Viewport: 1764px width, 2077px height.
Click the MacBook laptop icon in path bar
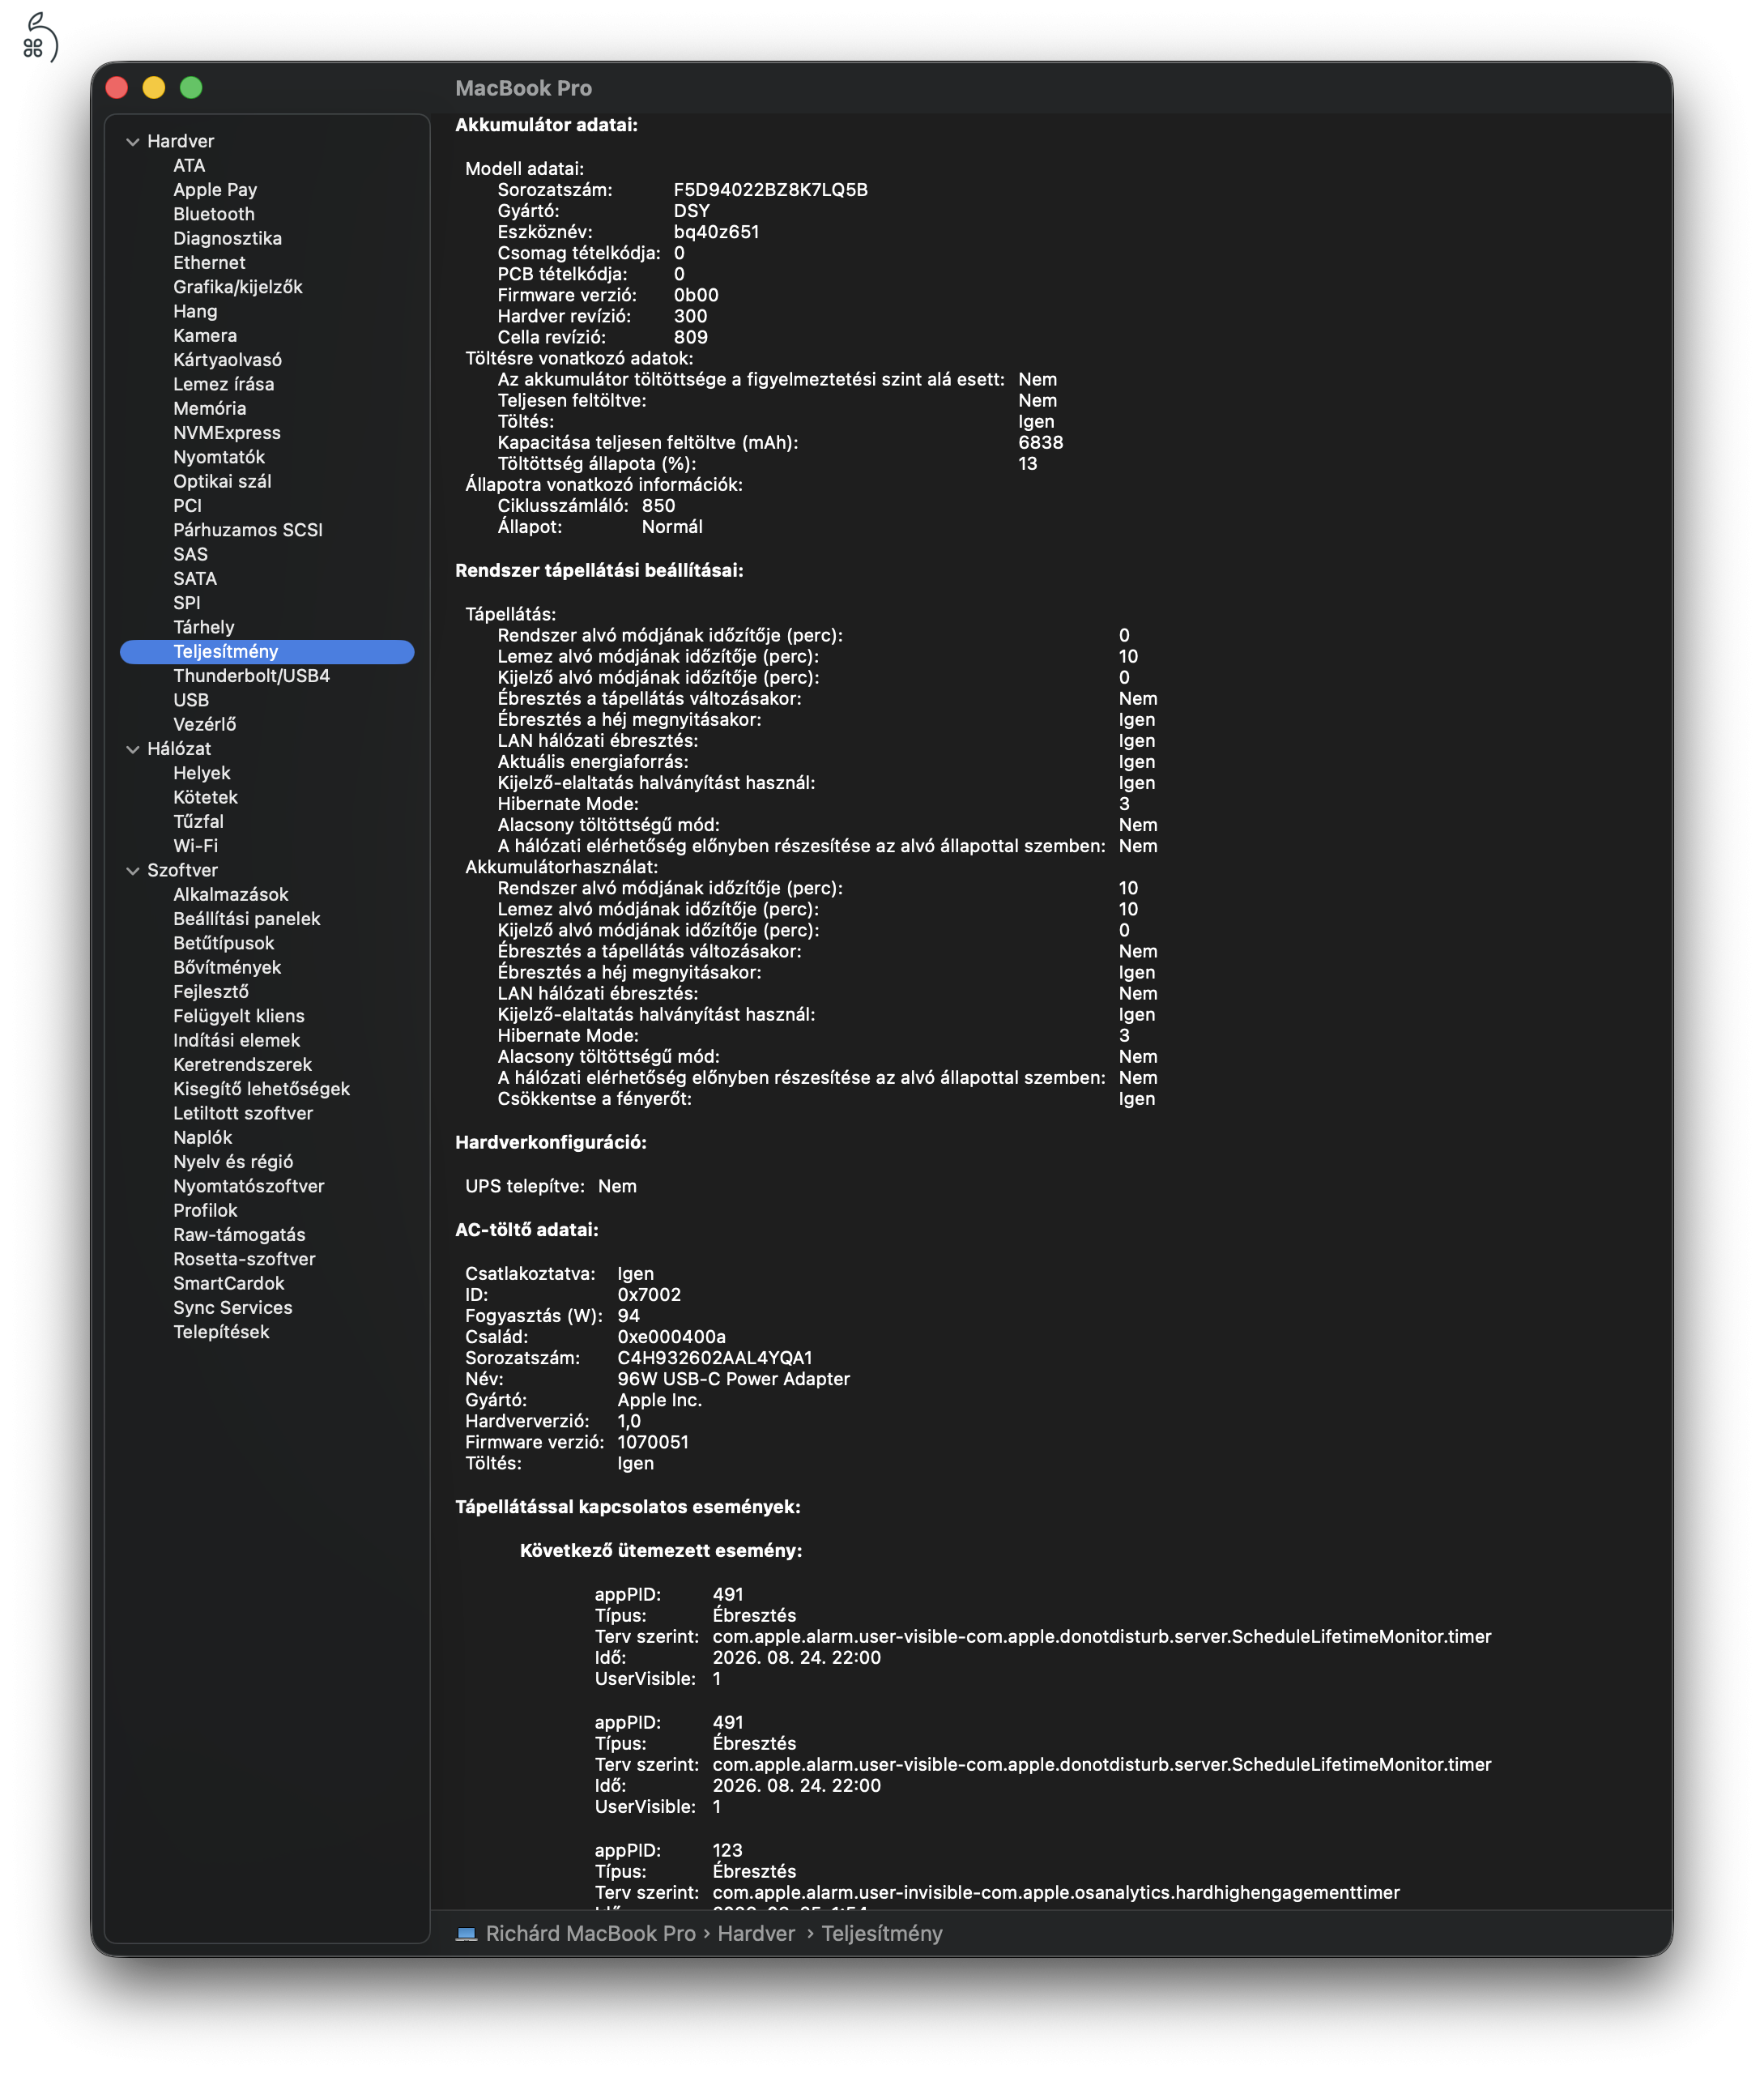tap(466, 1933)
